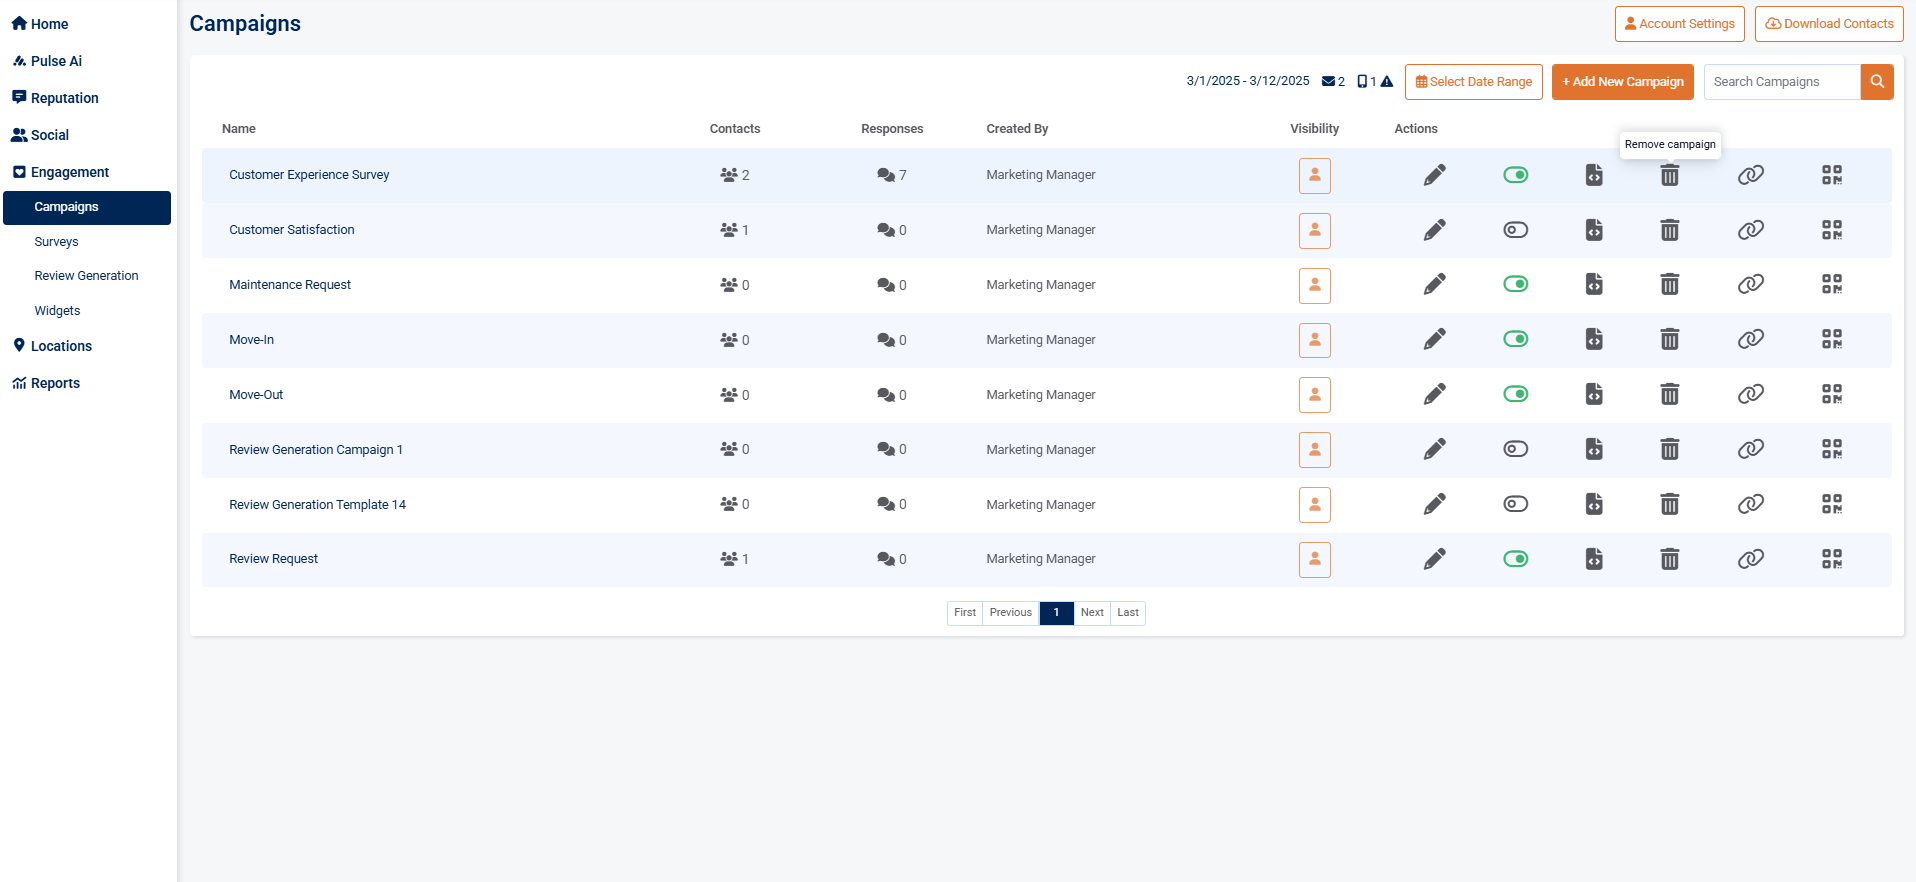Open the Select Date Range picker
Screen dimensions: 1916x882
click(x=1473, y=82)
